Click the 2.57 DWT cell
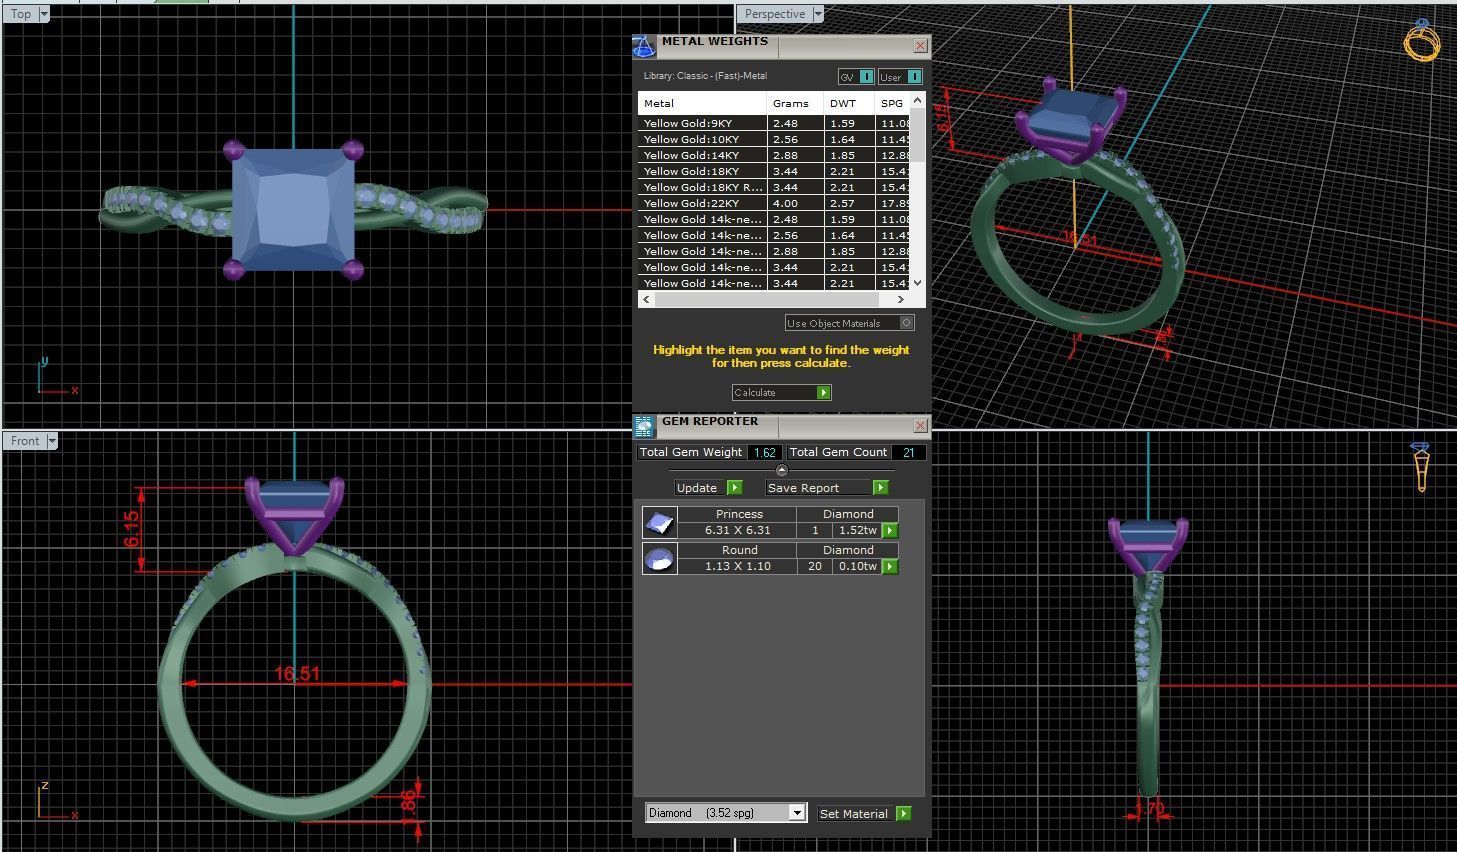Screen dimensions: 1457x852 click(849, 203)
